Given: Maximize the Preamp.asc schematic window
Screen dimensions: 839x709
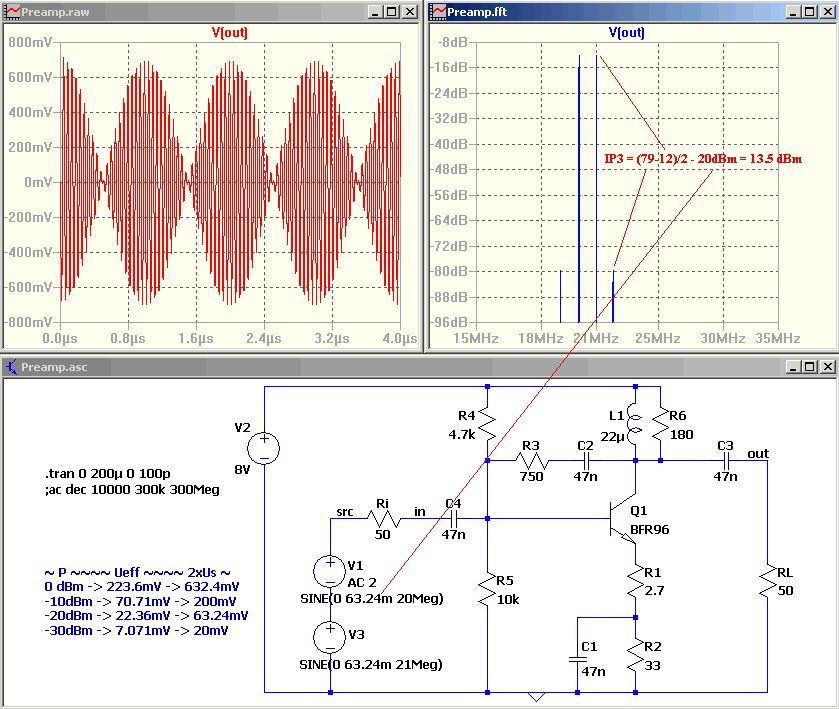Looking at the screenshot, I should 810,367.
